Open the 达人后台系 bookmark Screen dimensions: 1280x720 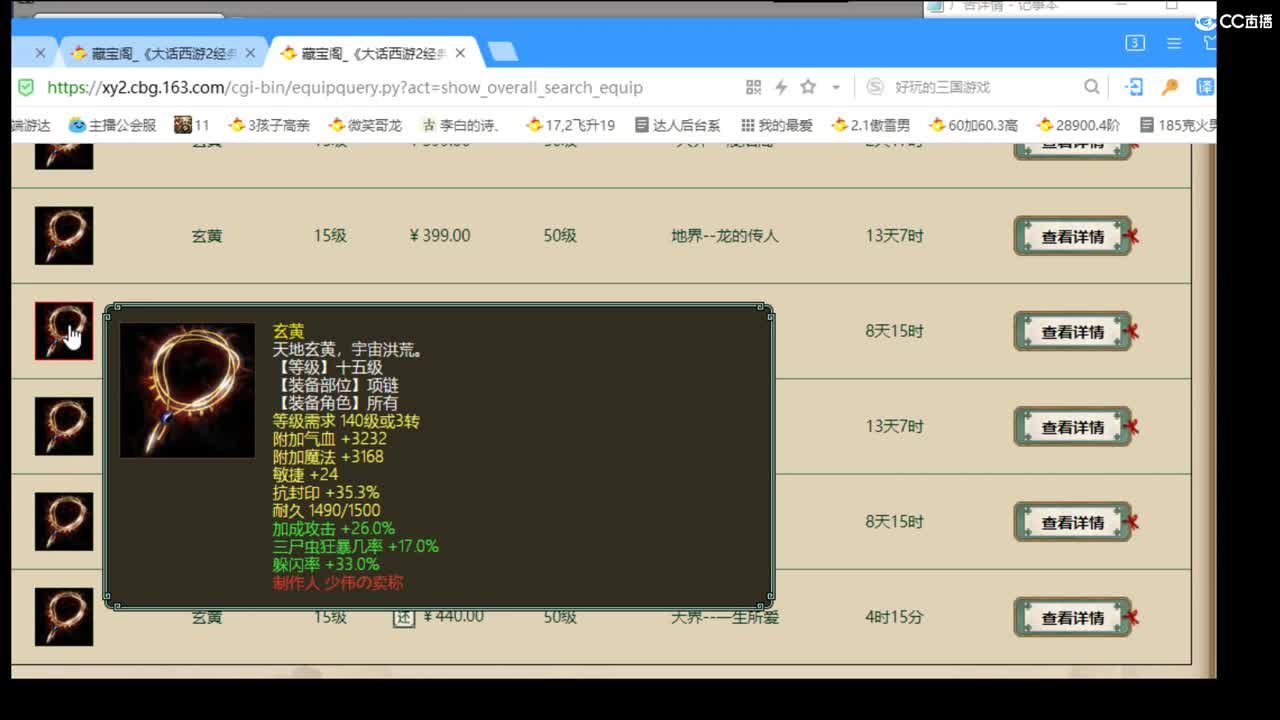pyautogui.click(x=677, y=125)
